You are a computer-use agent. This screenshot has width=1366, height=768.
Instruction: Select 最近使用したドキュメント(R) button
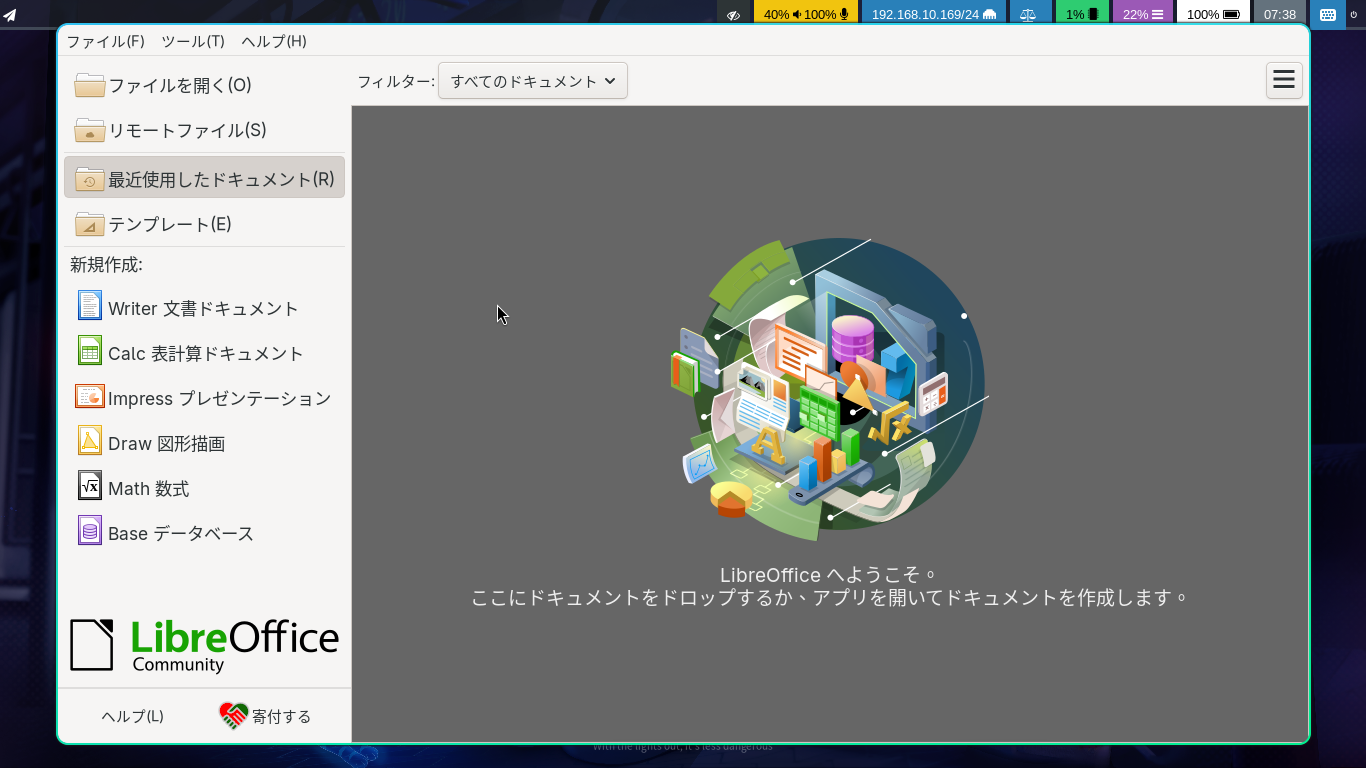(205, 178)
